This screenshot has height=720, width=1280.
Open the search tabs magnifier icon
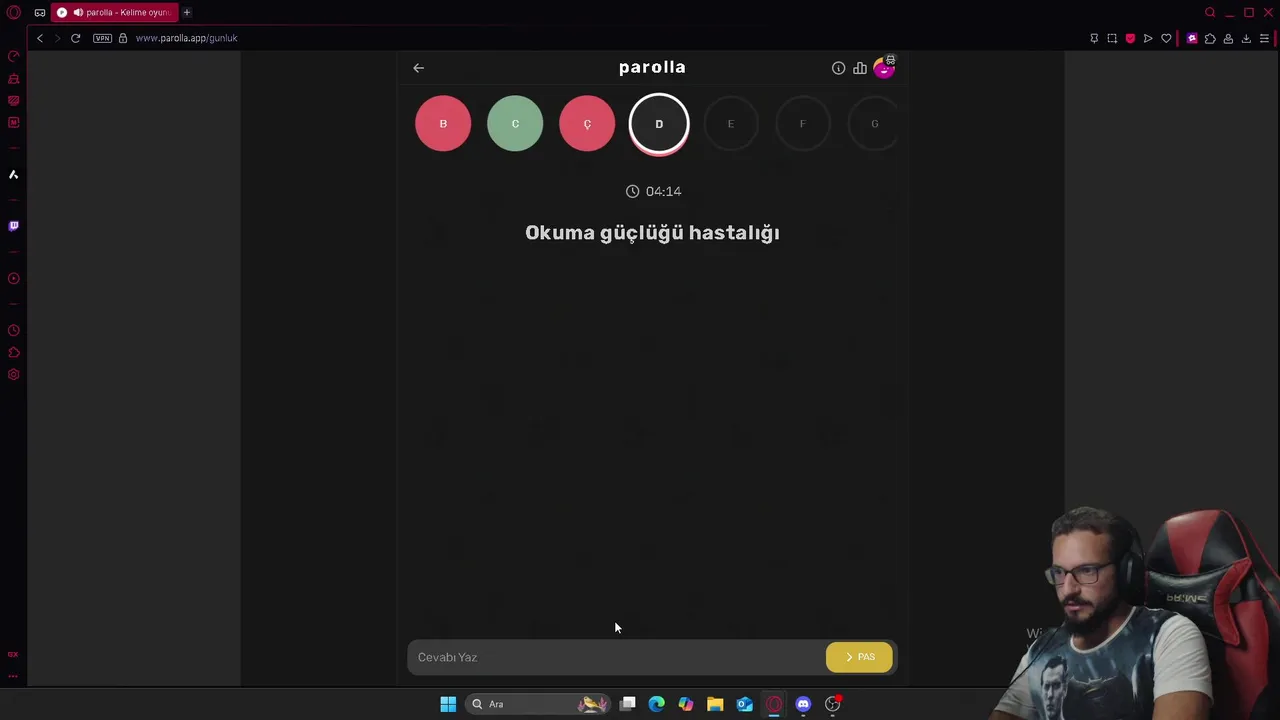(x=1210, y=13)
